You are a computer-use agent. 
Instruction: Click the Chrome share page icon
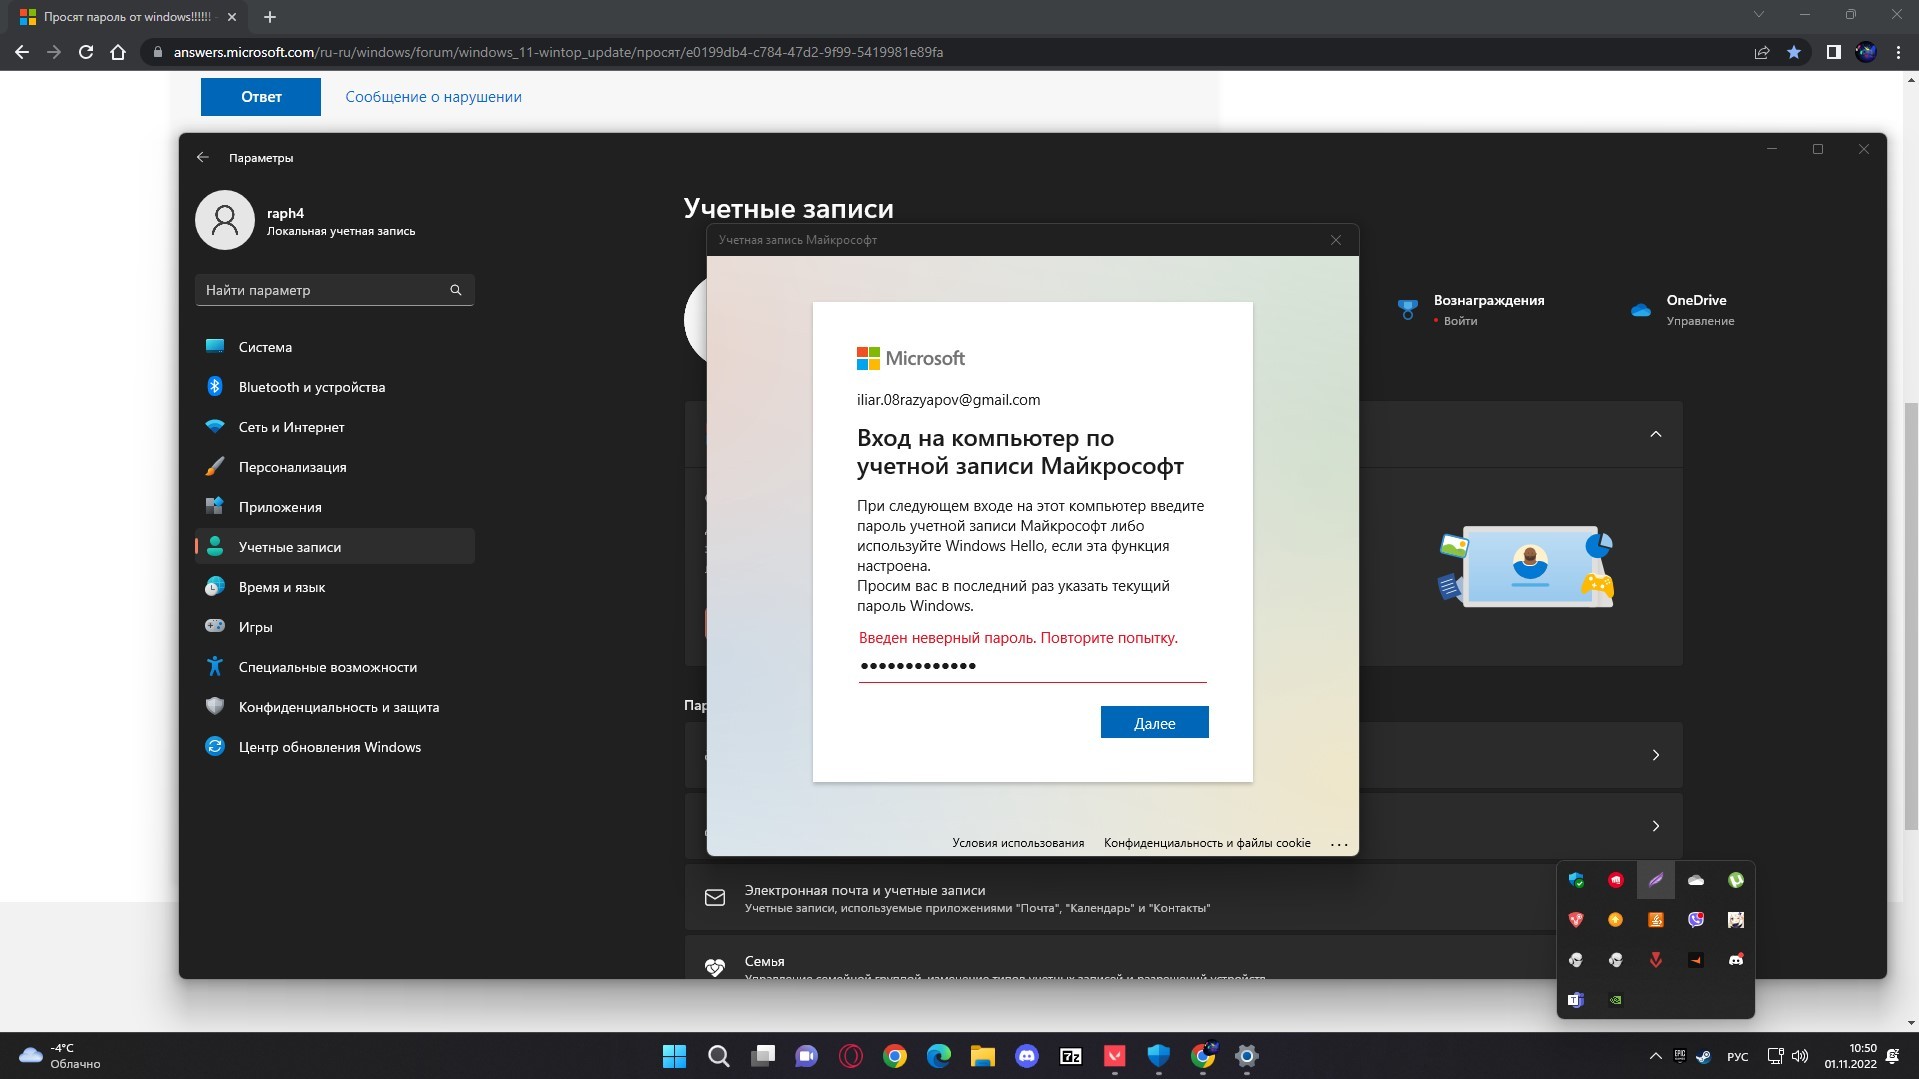pos(1762,52)
